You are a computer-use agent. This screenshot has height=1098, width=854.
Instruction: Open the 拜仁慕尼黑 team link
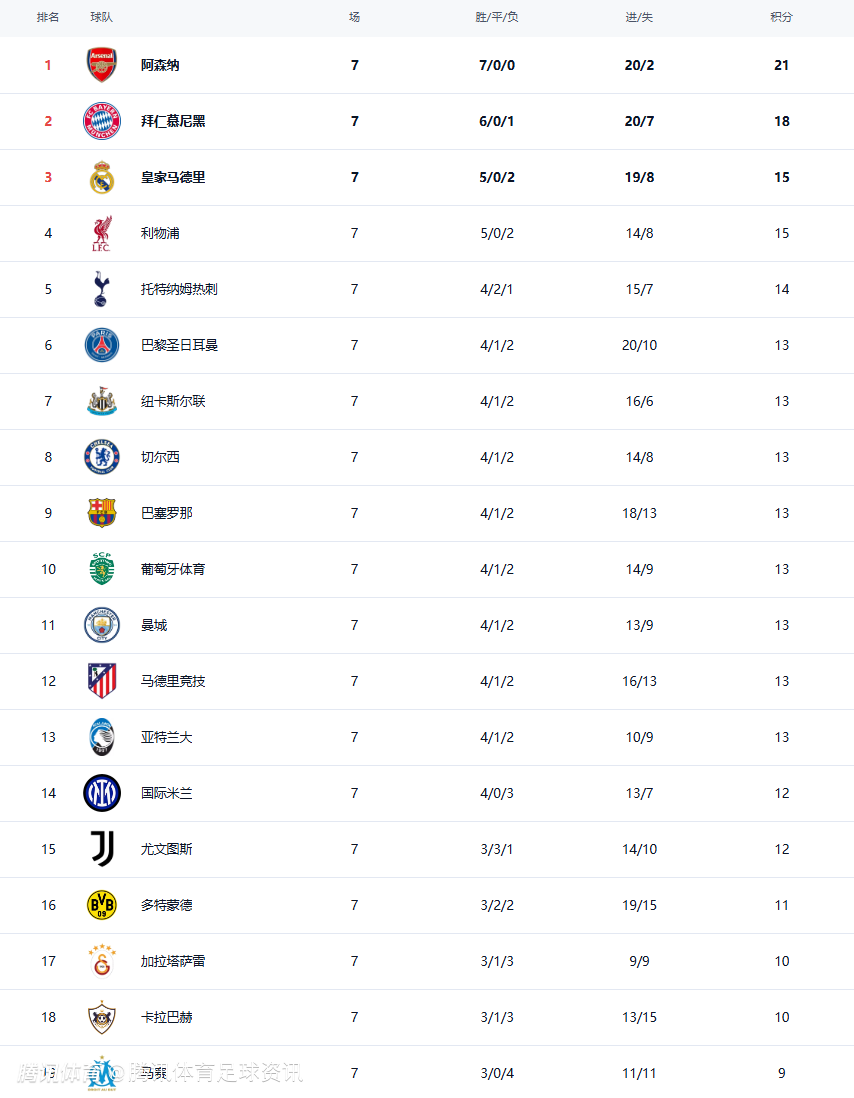click(173, 121)
